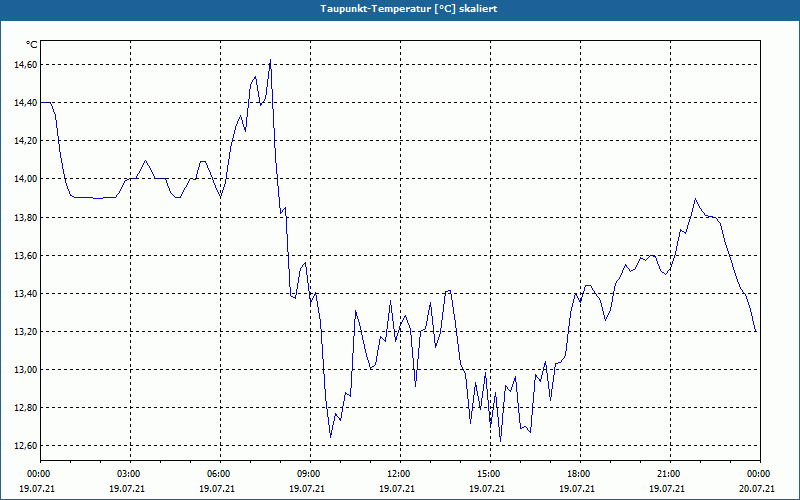Select the 20.07.21 date label
Image resolution: width=800 pixels, height=500 pixels.
757,489
